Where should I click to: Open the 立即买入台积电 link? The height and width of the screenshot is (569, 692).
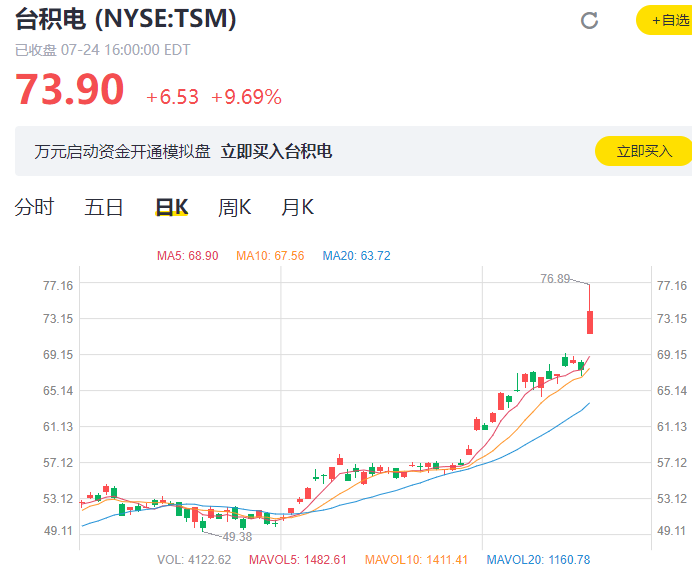coord(276,151)
